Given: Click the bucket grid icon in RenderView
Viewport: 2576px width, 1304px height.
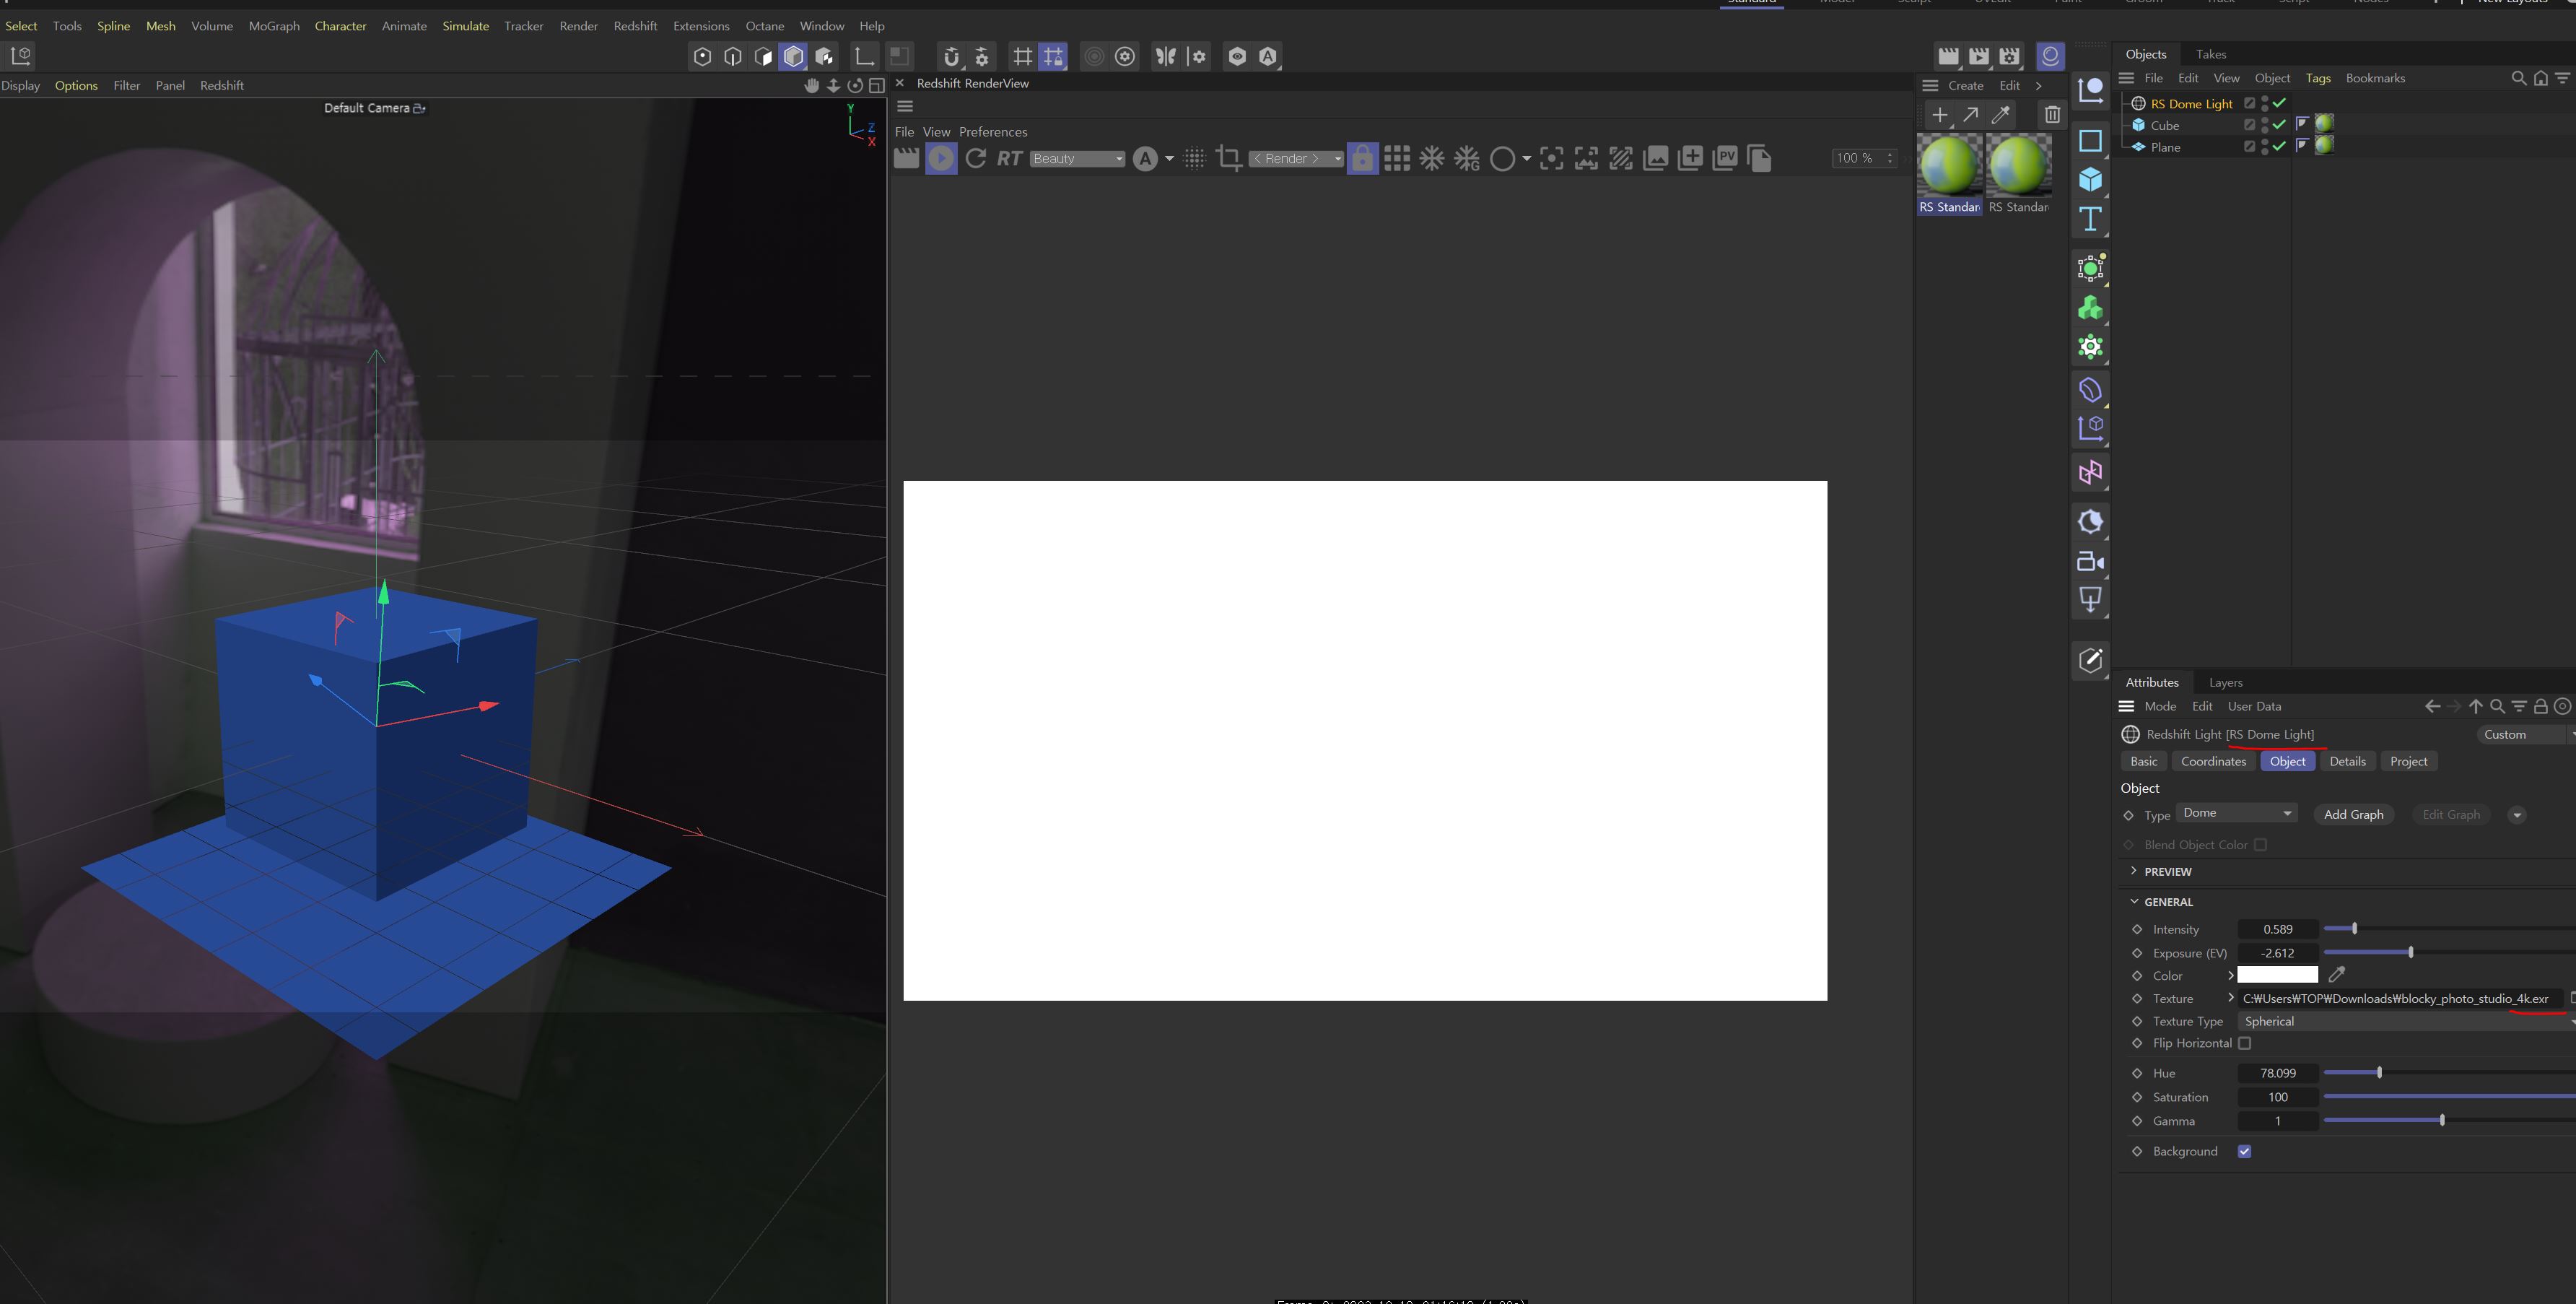Looking at the screenshot, I should 1397,158.
